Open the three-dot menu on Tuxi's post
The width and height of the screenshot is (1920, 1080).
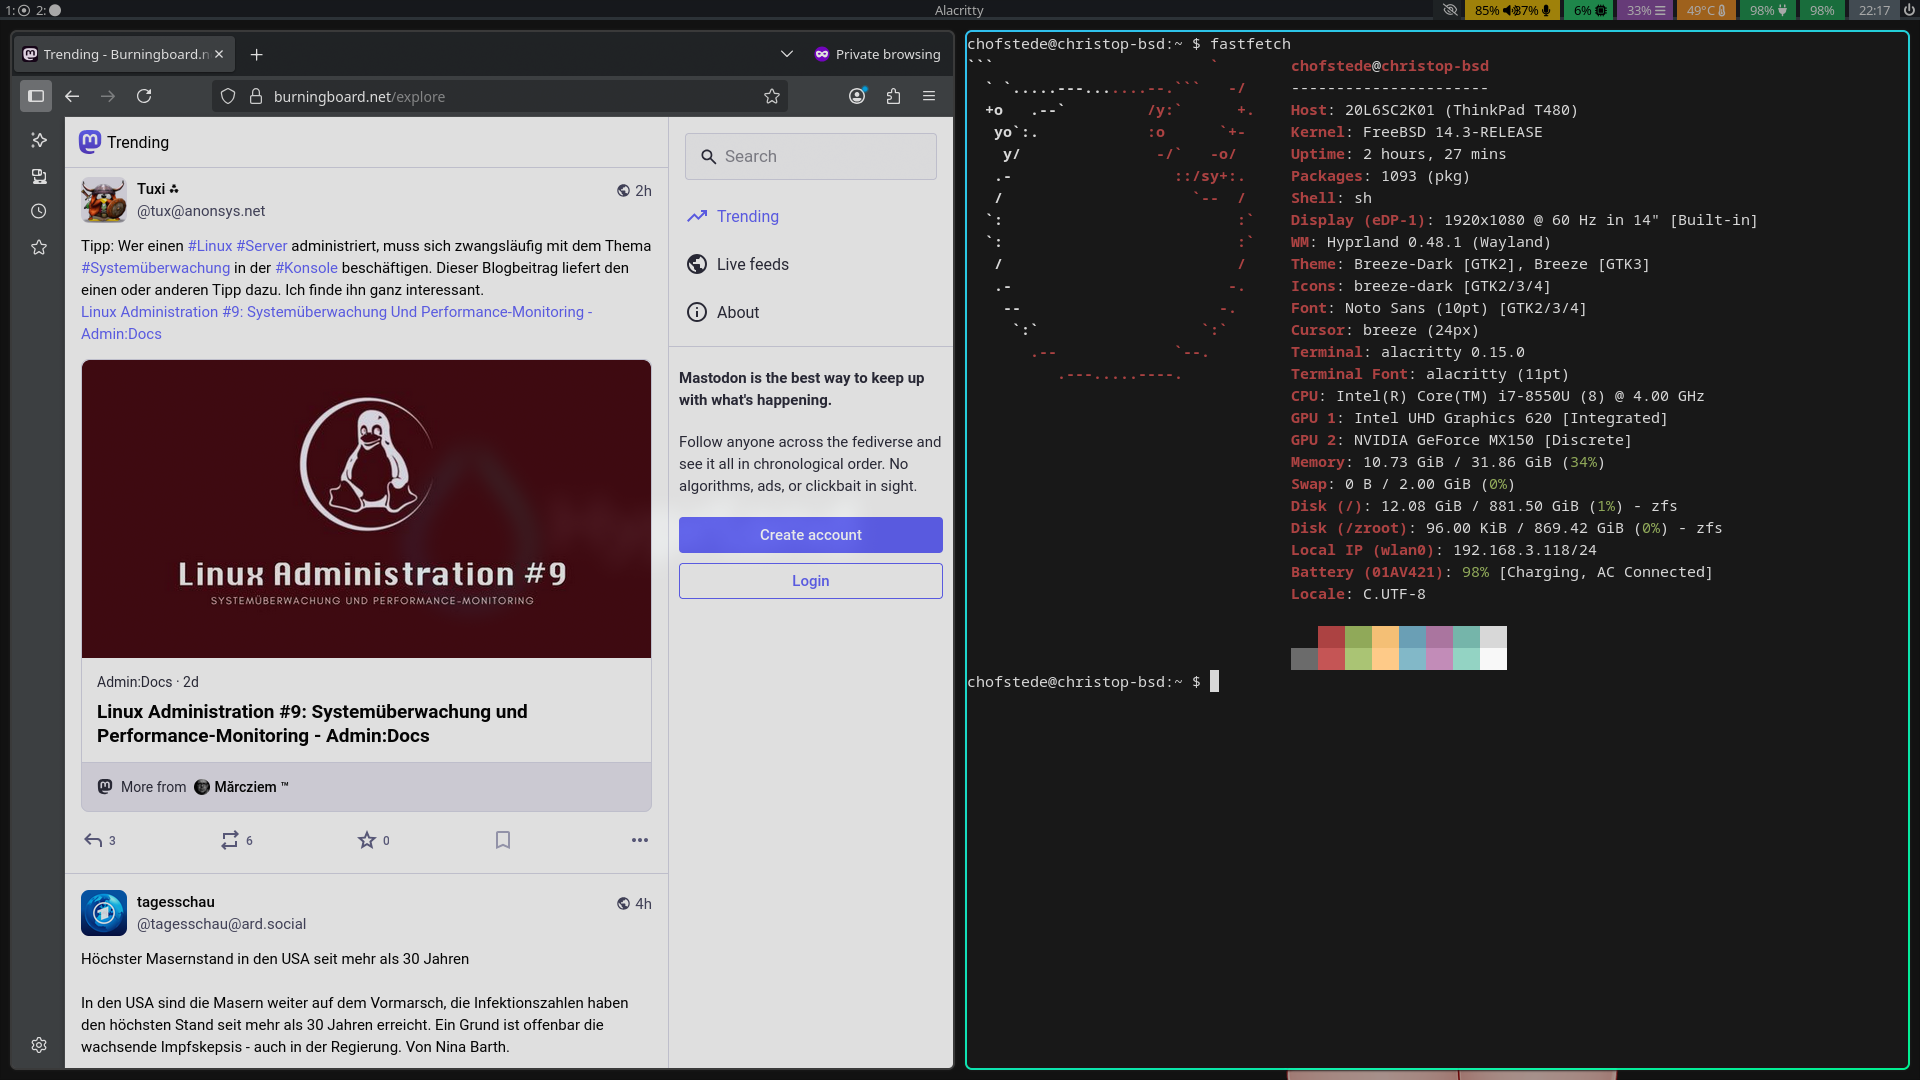[640, 840]
